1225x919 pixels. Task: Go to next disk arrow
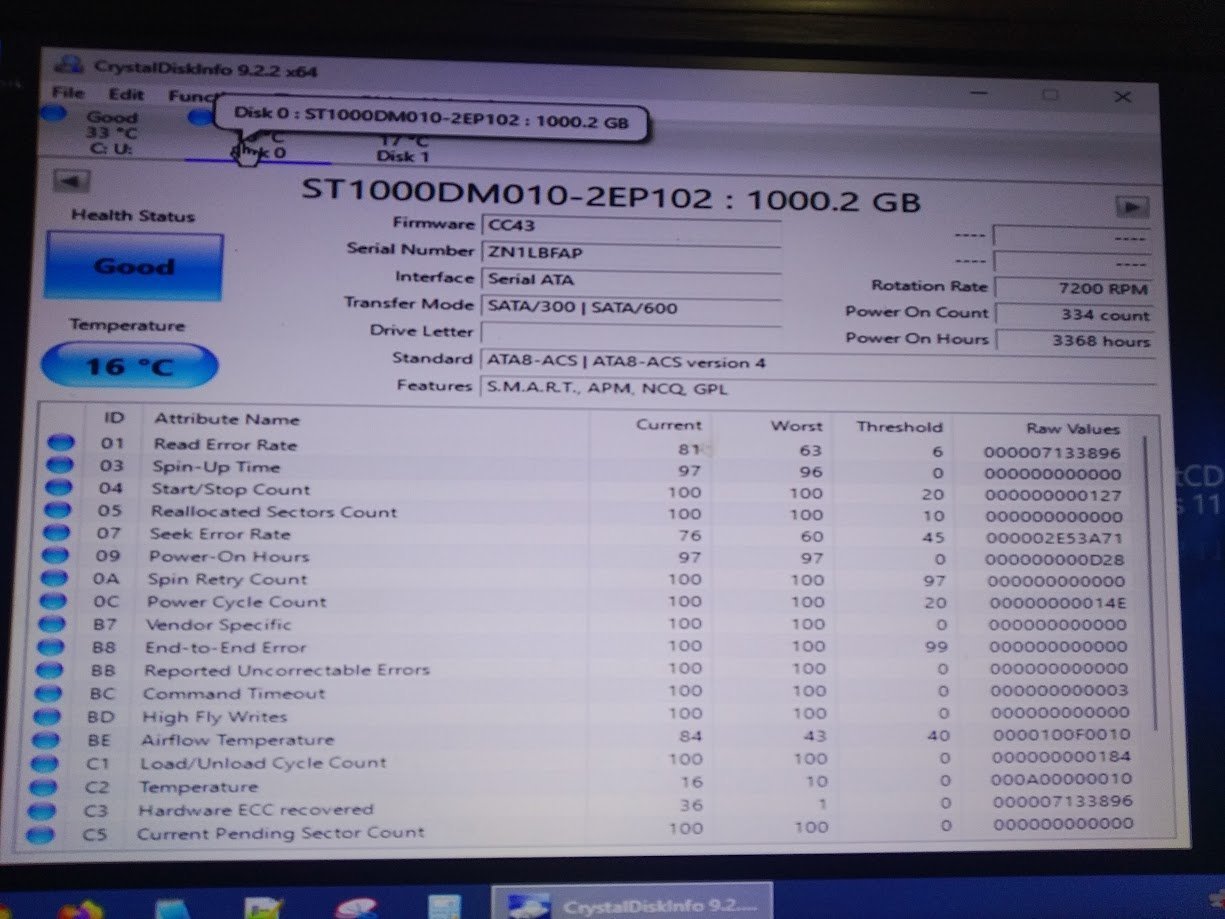(1132, 207)
